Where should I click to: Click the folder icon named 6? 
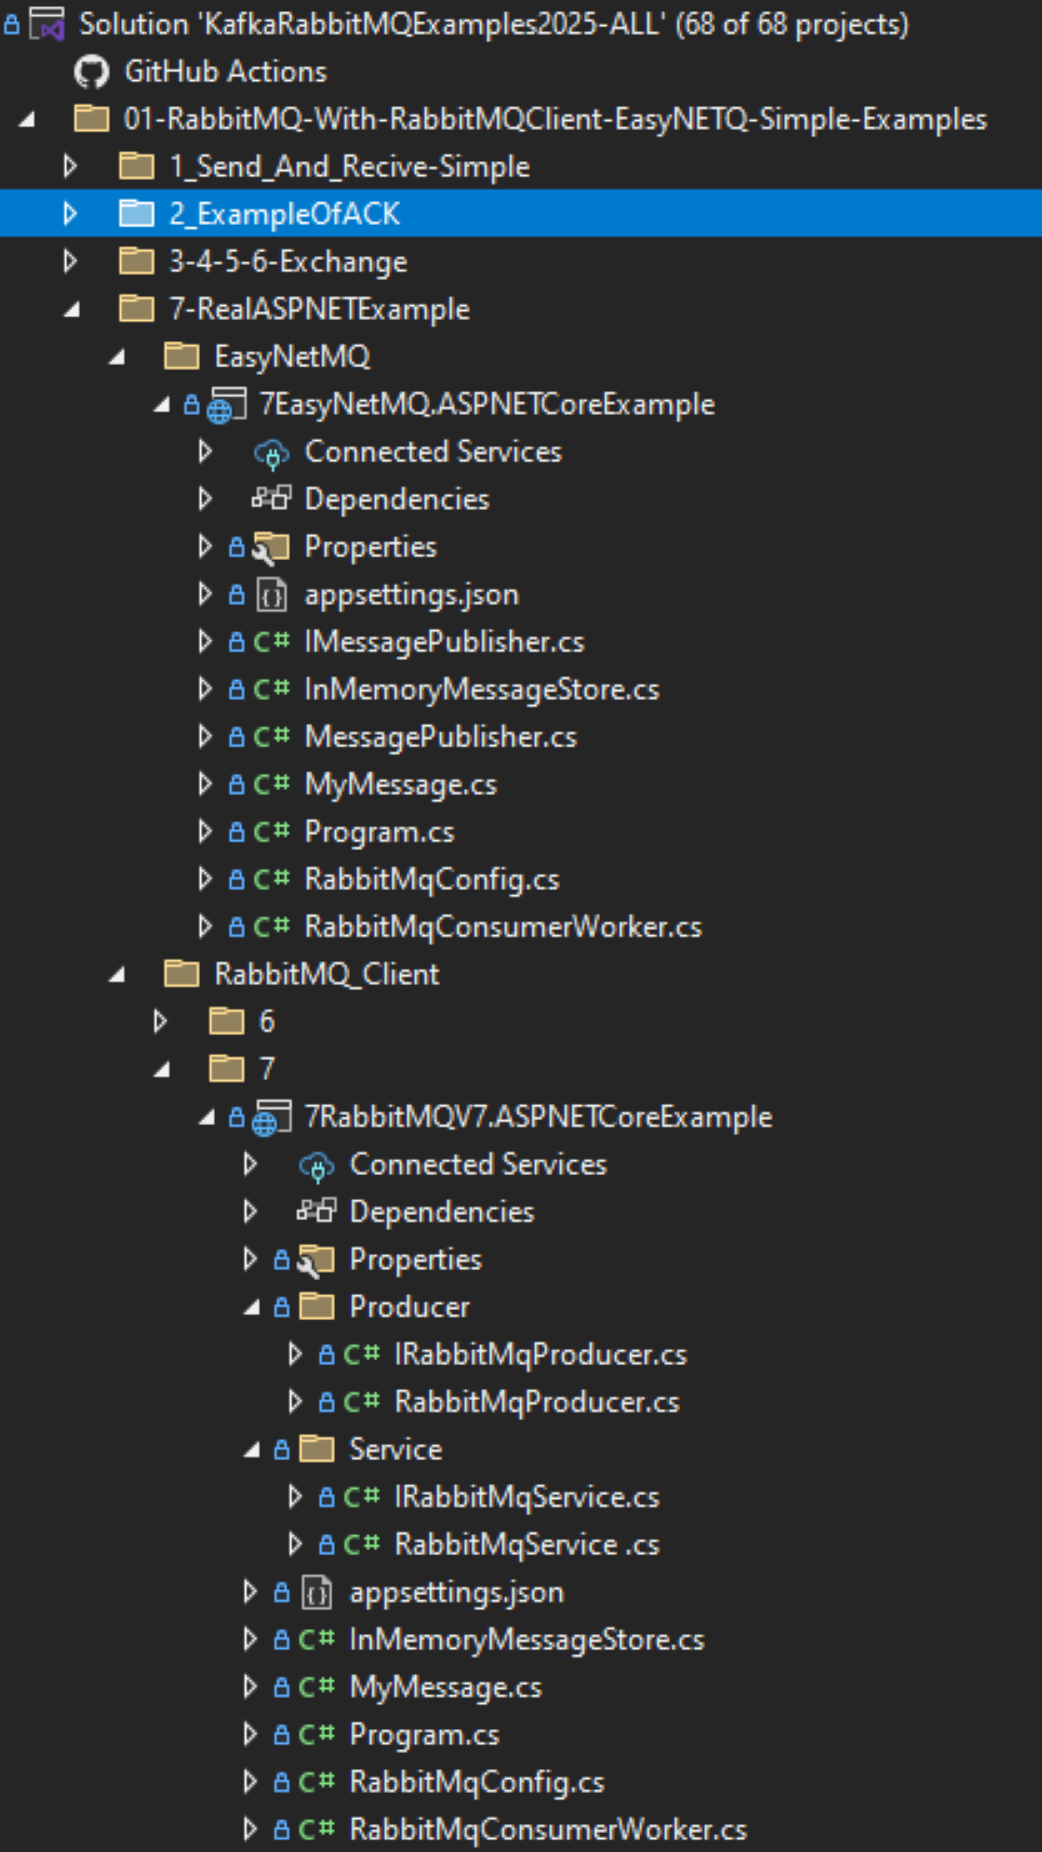click(226, 1021)
